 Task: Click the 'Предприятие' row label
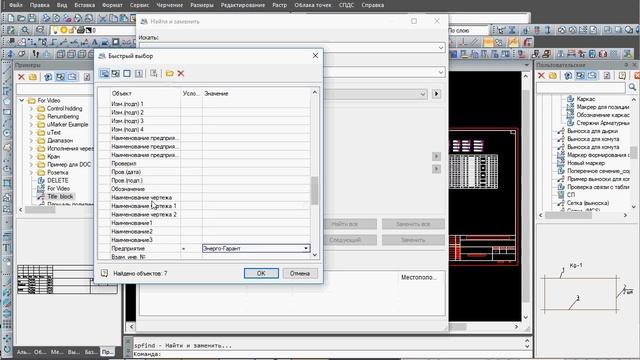pos(128,248)
